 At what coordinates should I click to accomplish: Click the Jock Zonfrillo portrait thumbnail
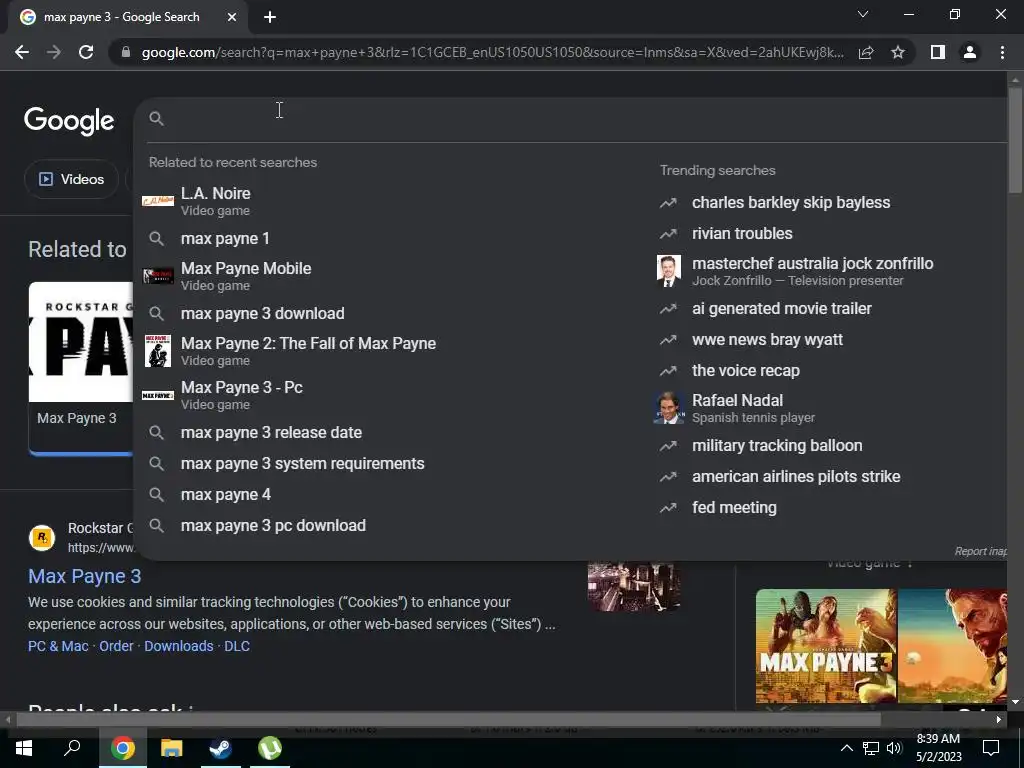point(668,271)
